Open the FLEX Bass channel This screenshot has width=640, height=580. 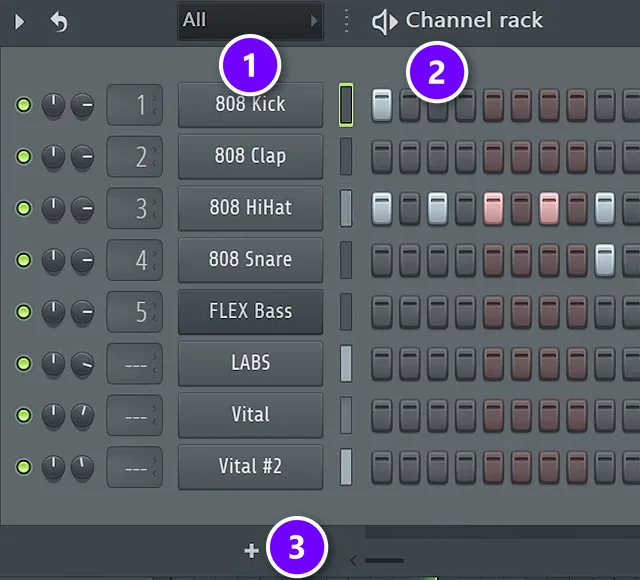click(250, 312)
